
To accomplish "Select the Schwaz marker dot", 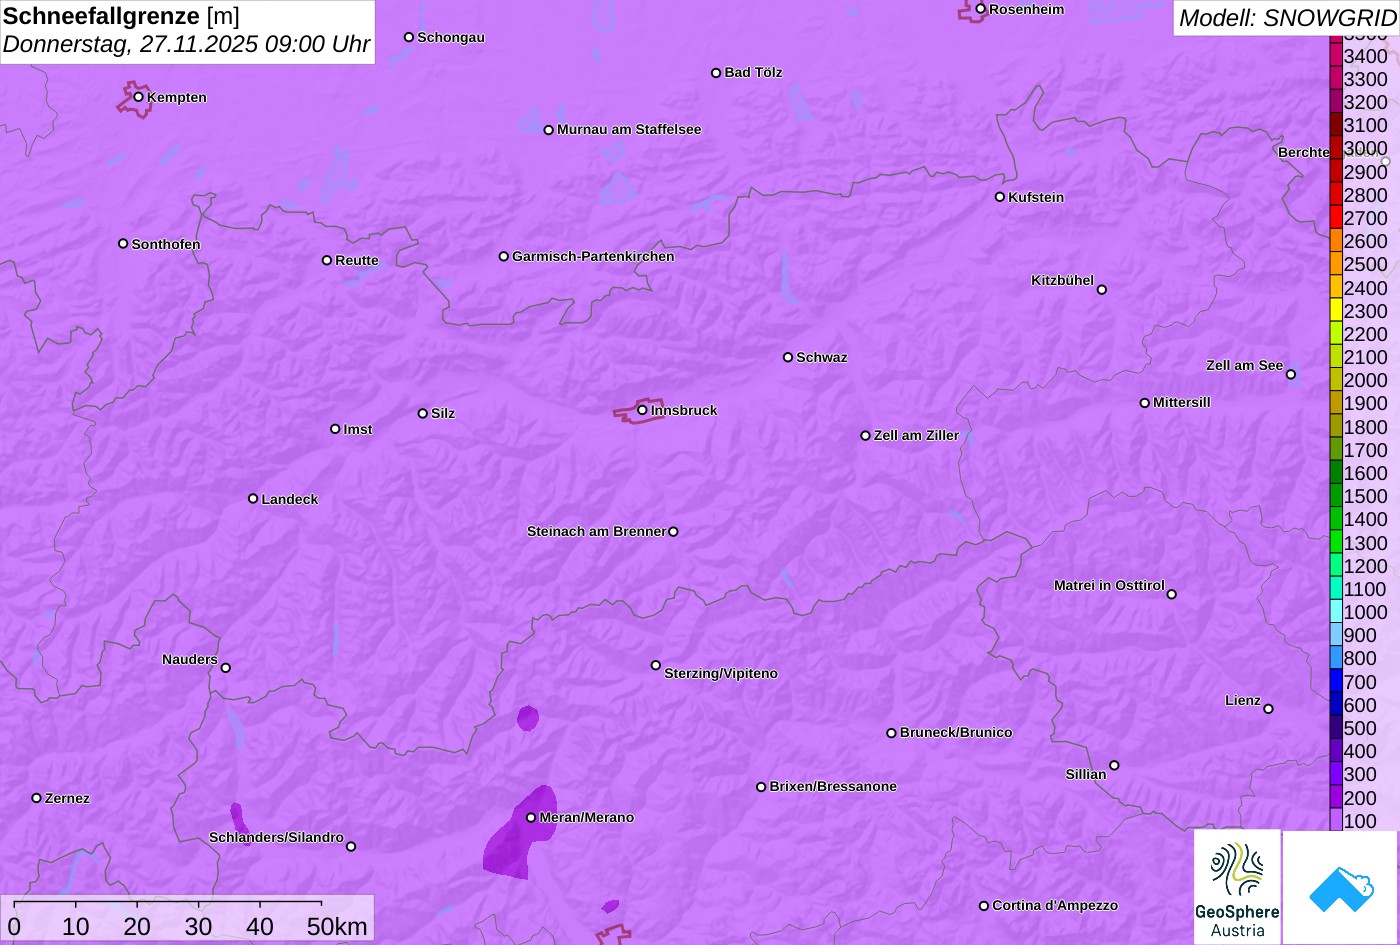I will tap(788, 357).
